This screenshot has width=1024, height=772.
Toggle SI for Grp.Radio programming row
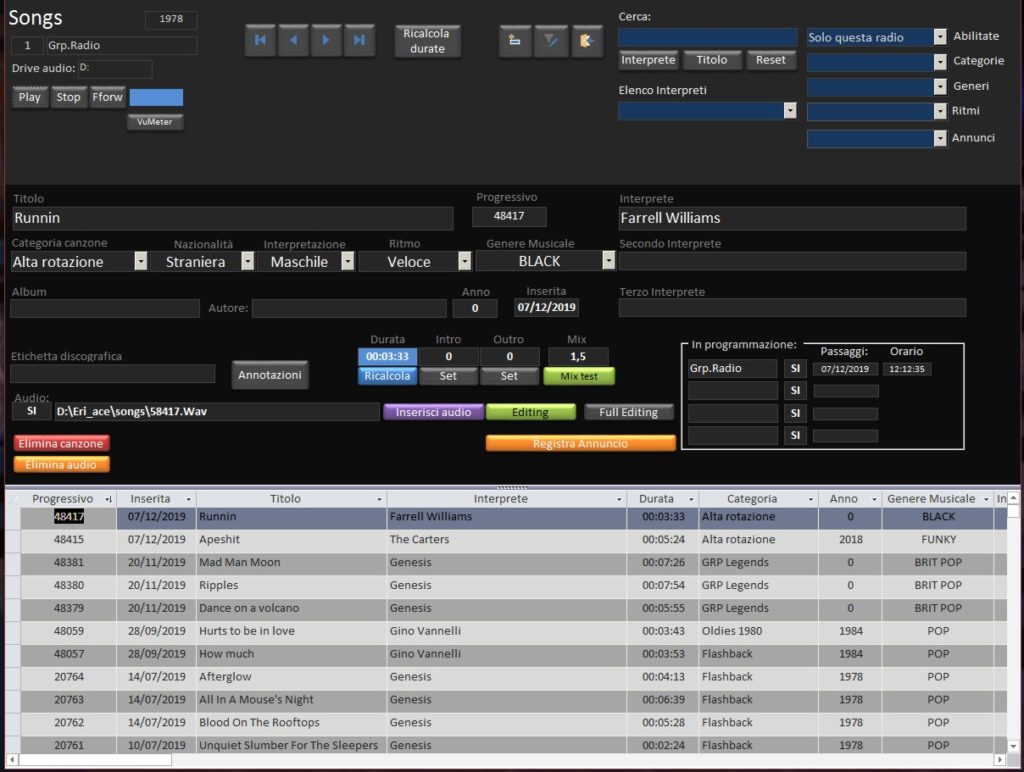point(795,368)
